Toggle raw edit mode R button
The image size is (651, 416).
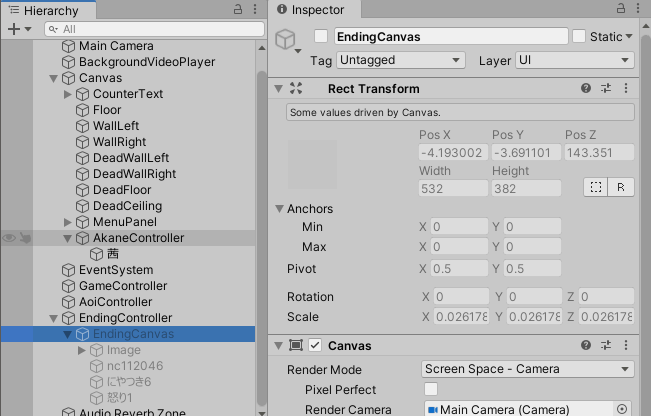(x=621, y=187)
